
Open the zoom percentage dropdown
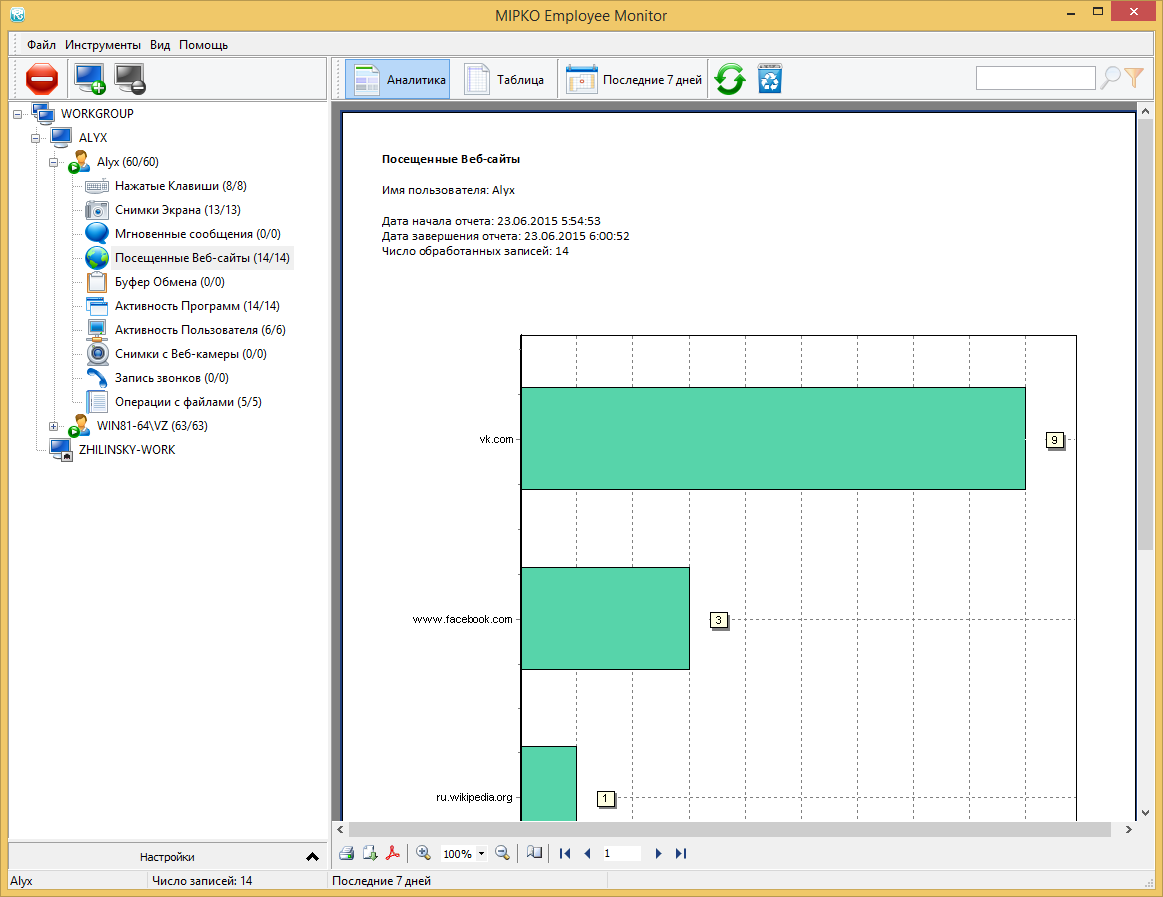[481, 854]
